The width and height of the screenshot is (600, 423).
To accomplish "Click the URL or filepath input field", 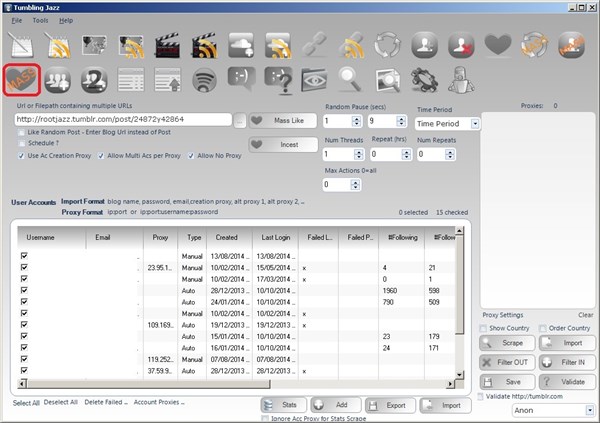I will point(123,119).
